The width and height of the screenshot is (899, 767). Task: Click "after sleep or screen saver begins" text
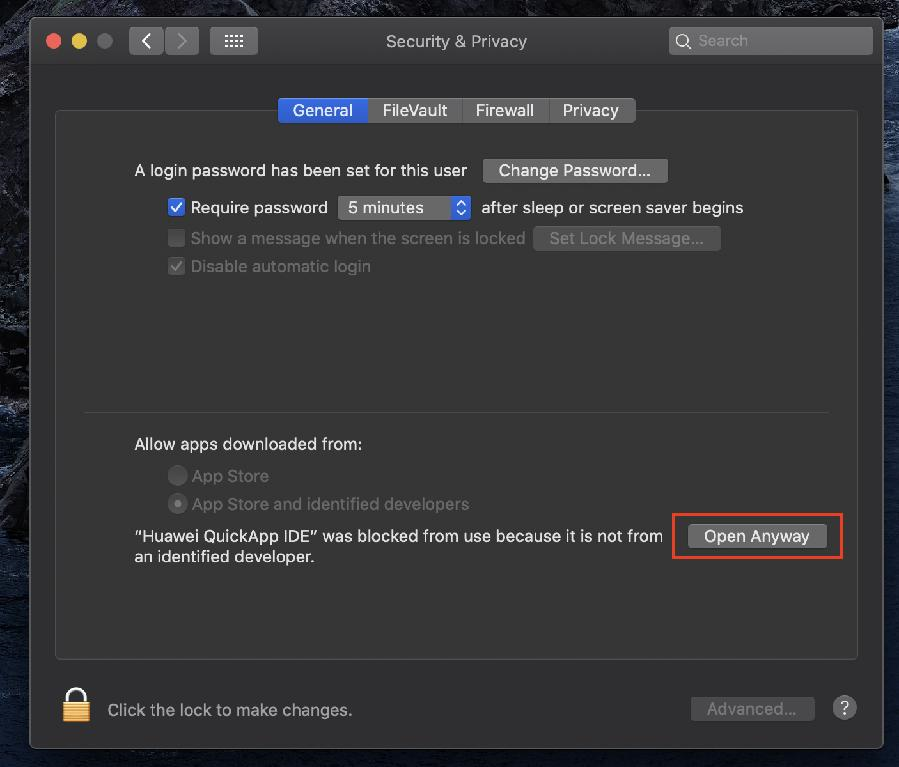(612, 208)
